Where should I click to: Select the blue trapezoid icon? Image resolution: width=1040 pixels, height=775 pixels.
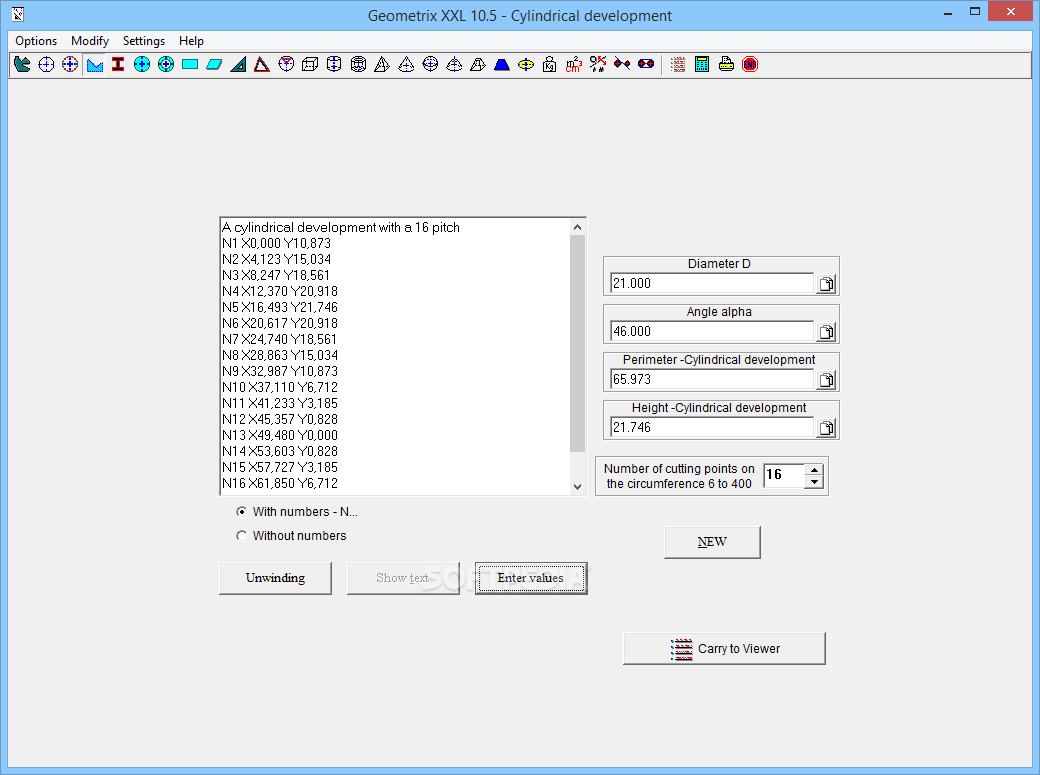coord(502,64)
